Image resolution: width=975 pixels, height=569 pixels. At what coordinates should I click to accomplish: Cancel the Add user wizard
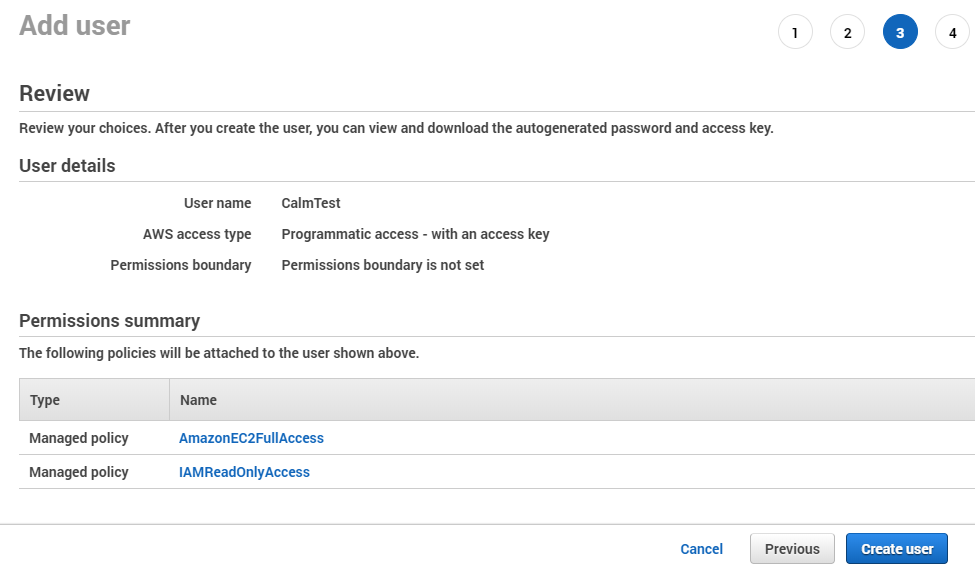click(x=701, y=549)
